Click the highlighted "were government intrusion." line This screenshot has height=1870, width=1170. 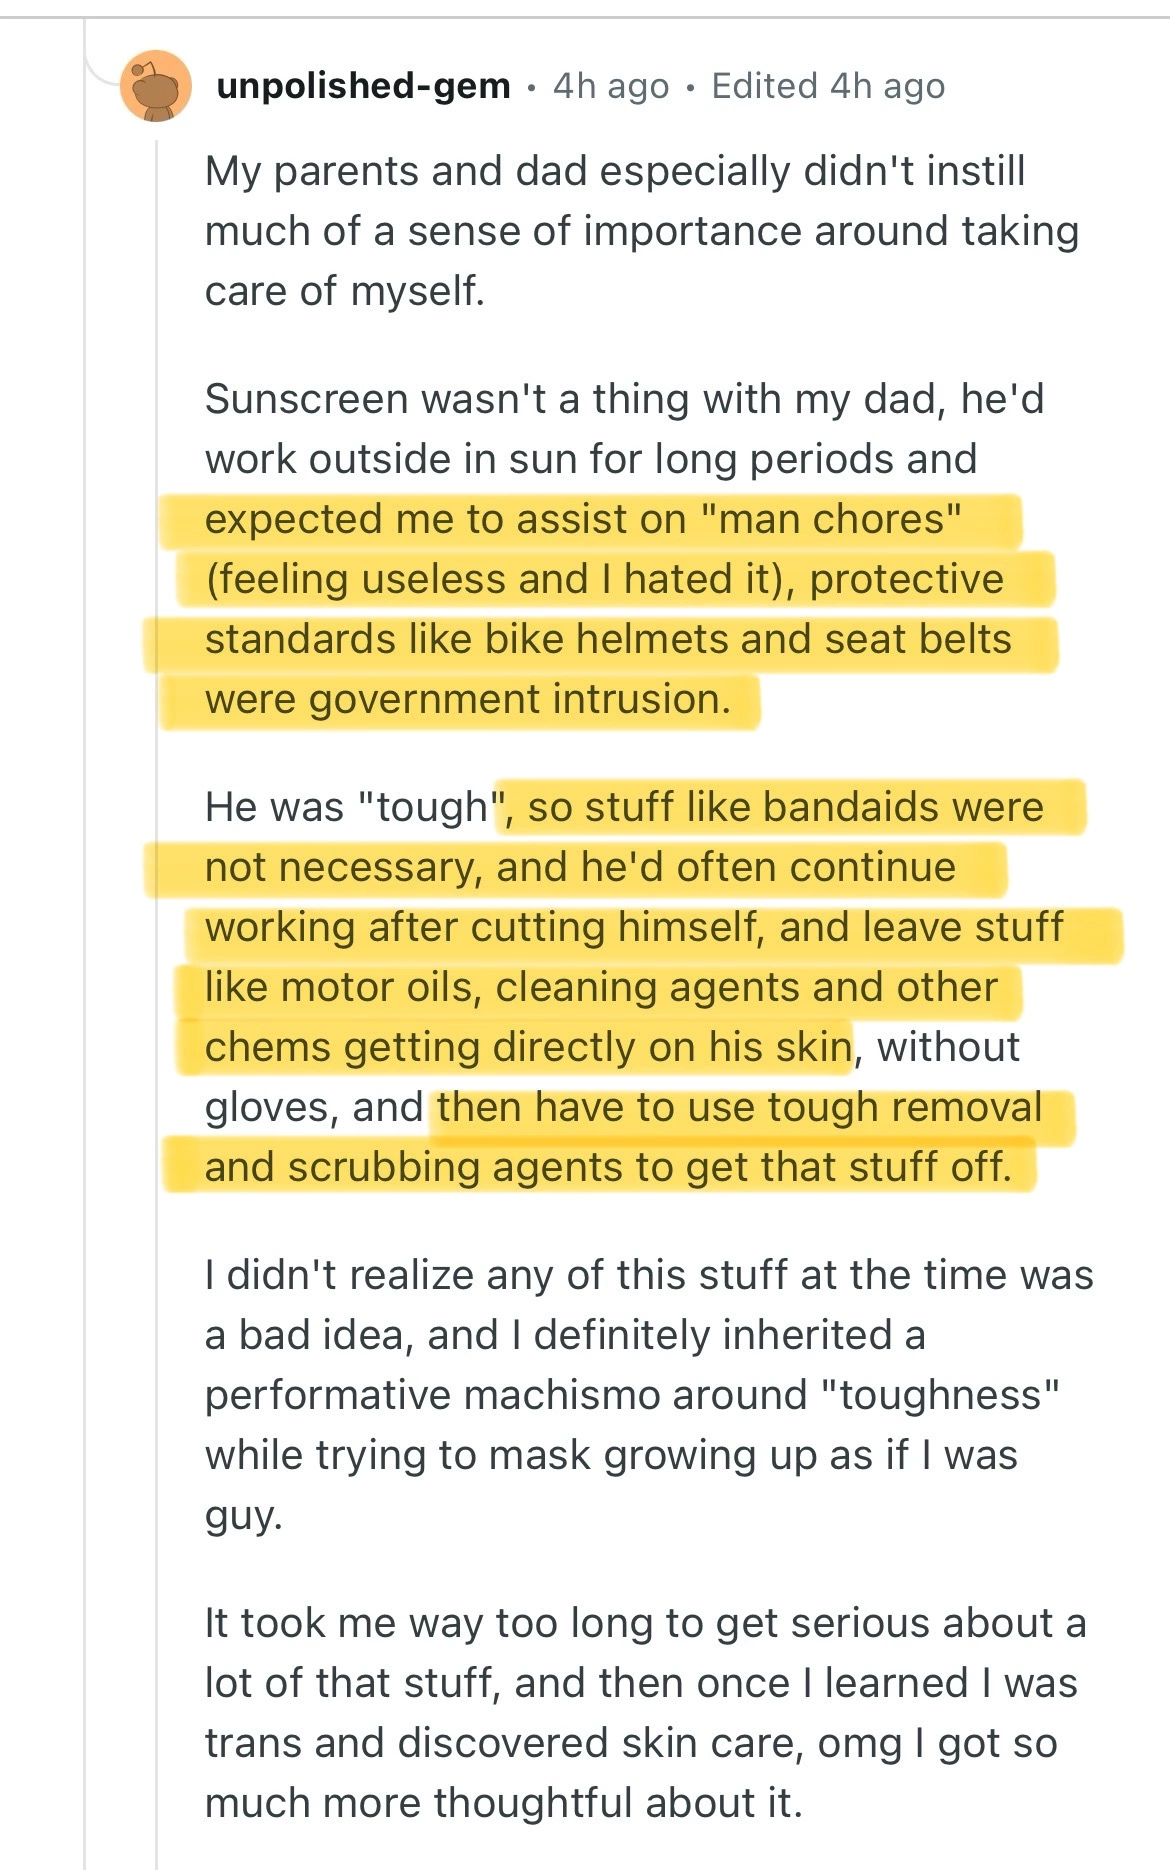click(x=467, y=699)
